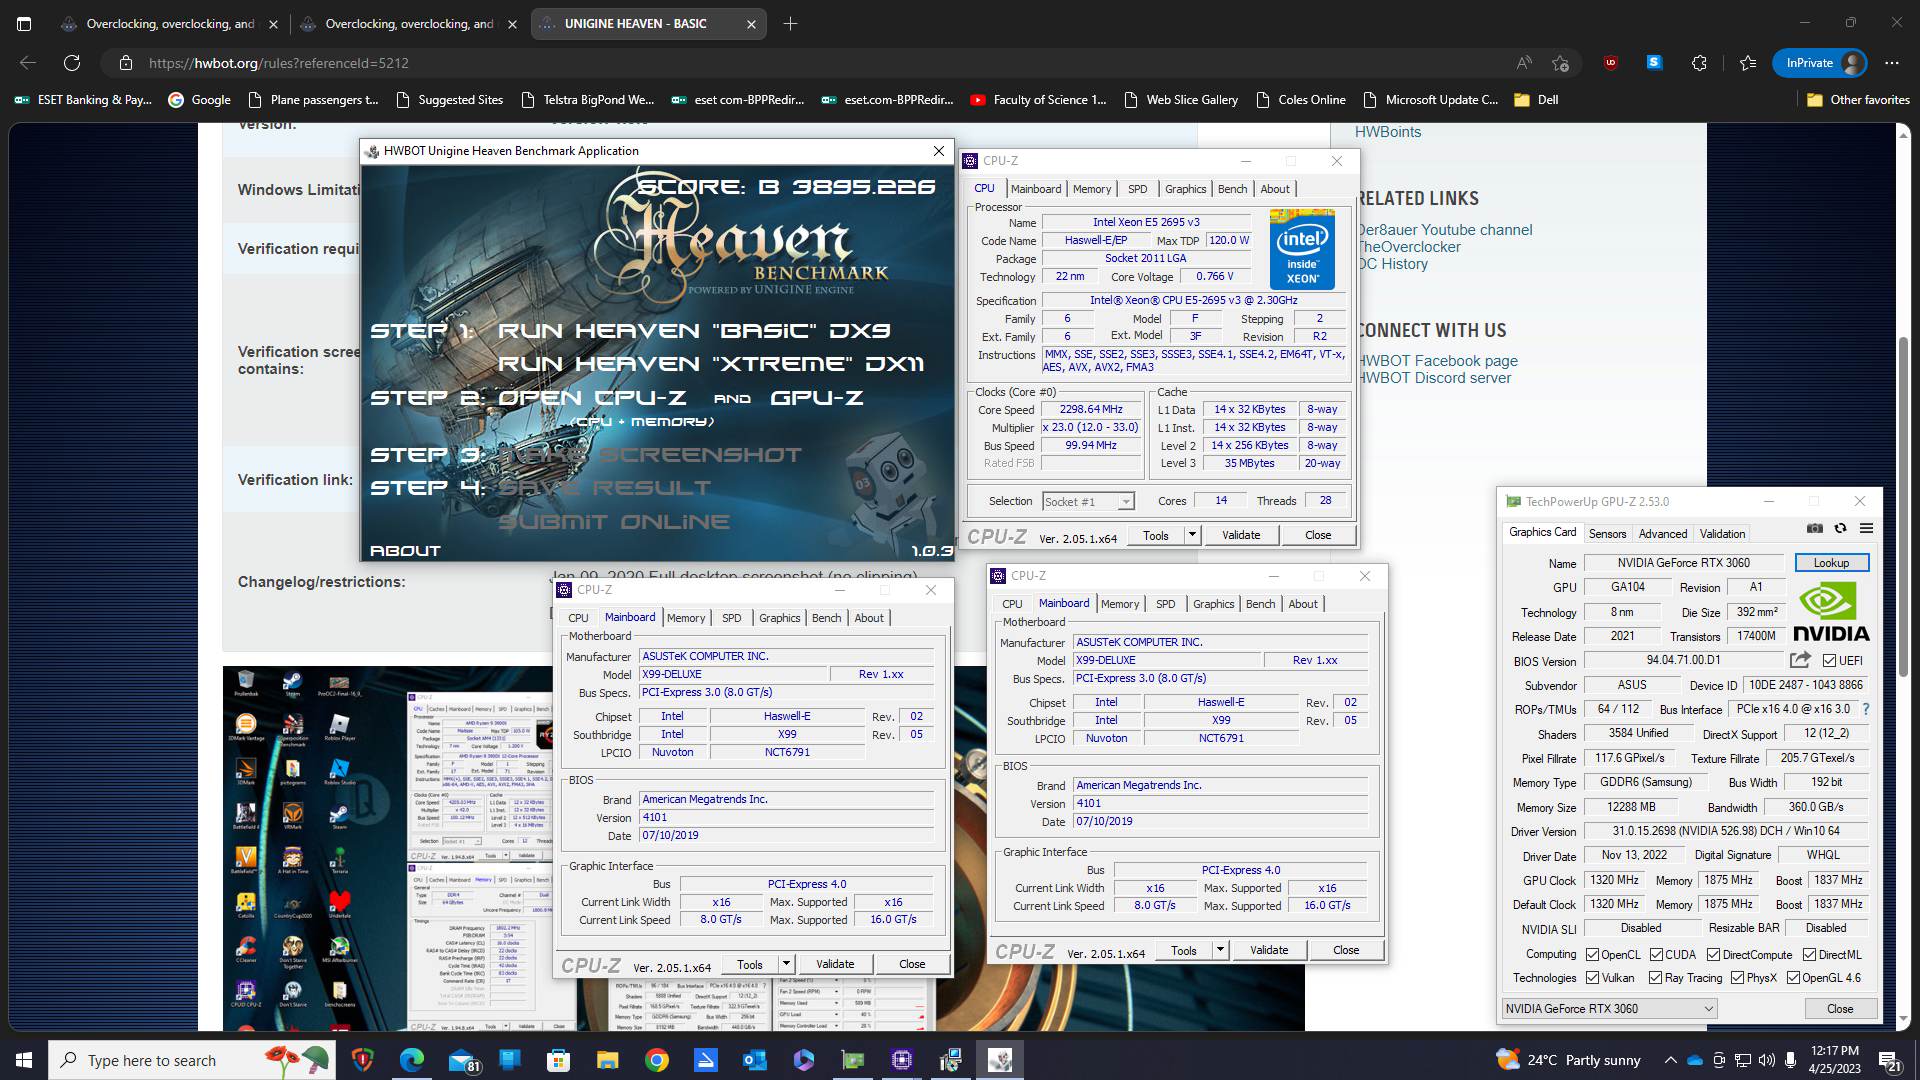The image size is (1920, 1080).
Task: Click the example desktop screenshot thumbnail
Action: (763, 848)
